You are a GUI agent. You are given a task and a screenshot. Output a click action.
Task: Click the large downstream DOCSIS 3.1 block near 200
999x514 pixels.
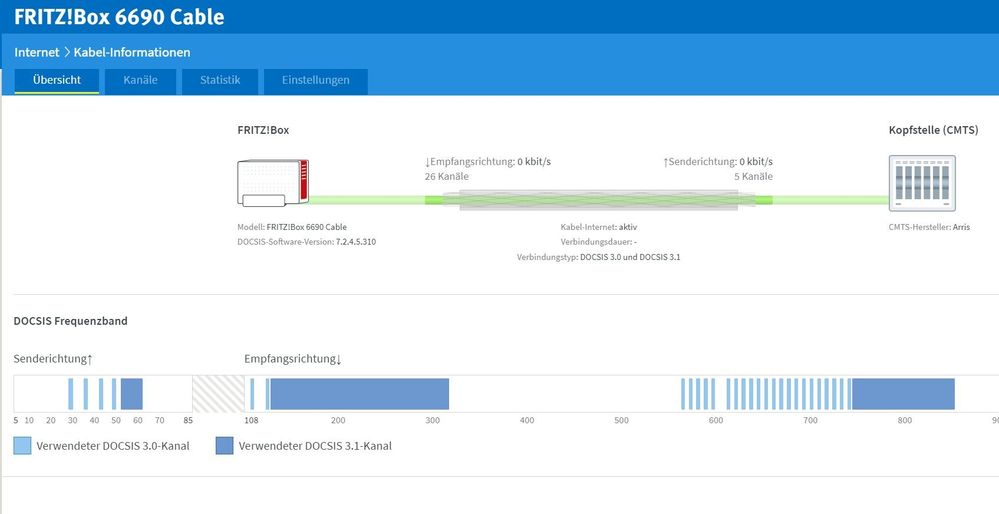(x=359, y=394)
